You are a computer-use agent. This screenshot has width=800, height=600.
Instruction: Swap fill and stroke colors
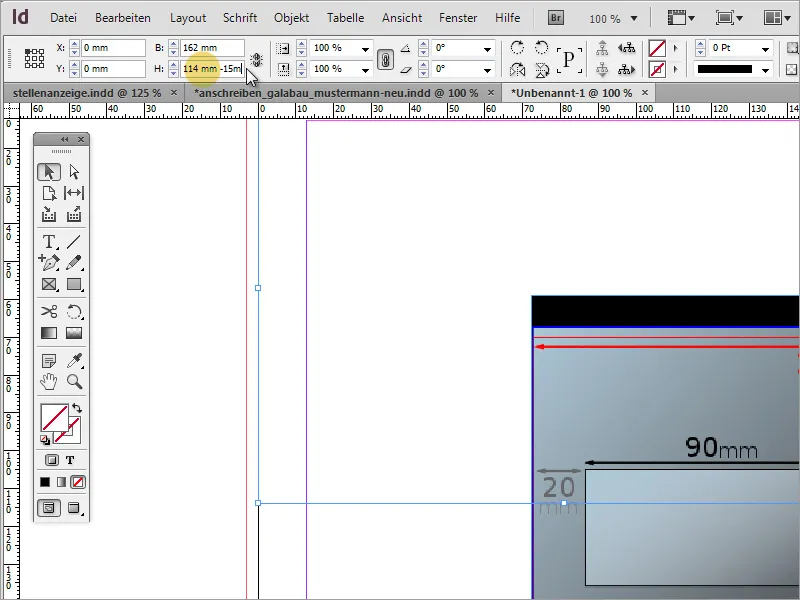[x=77, y=408]
